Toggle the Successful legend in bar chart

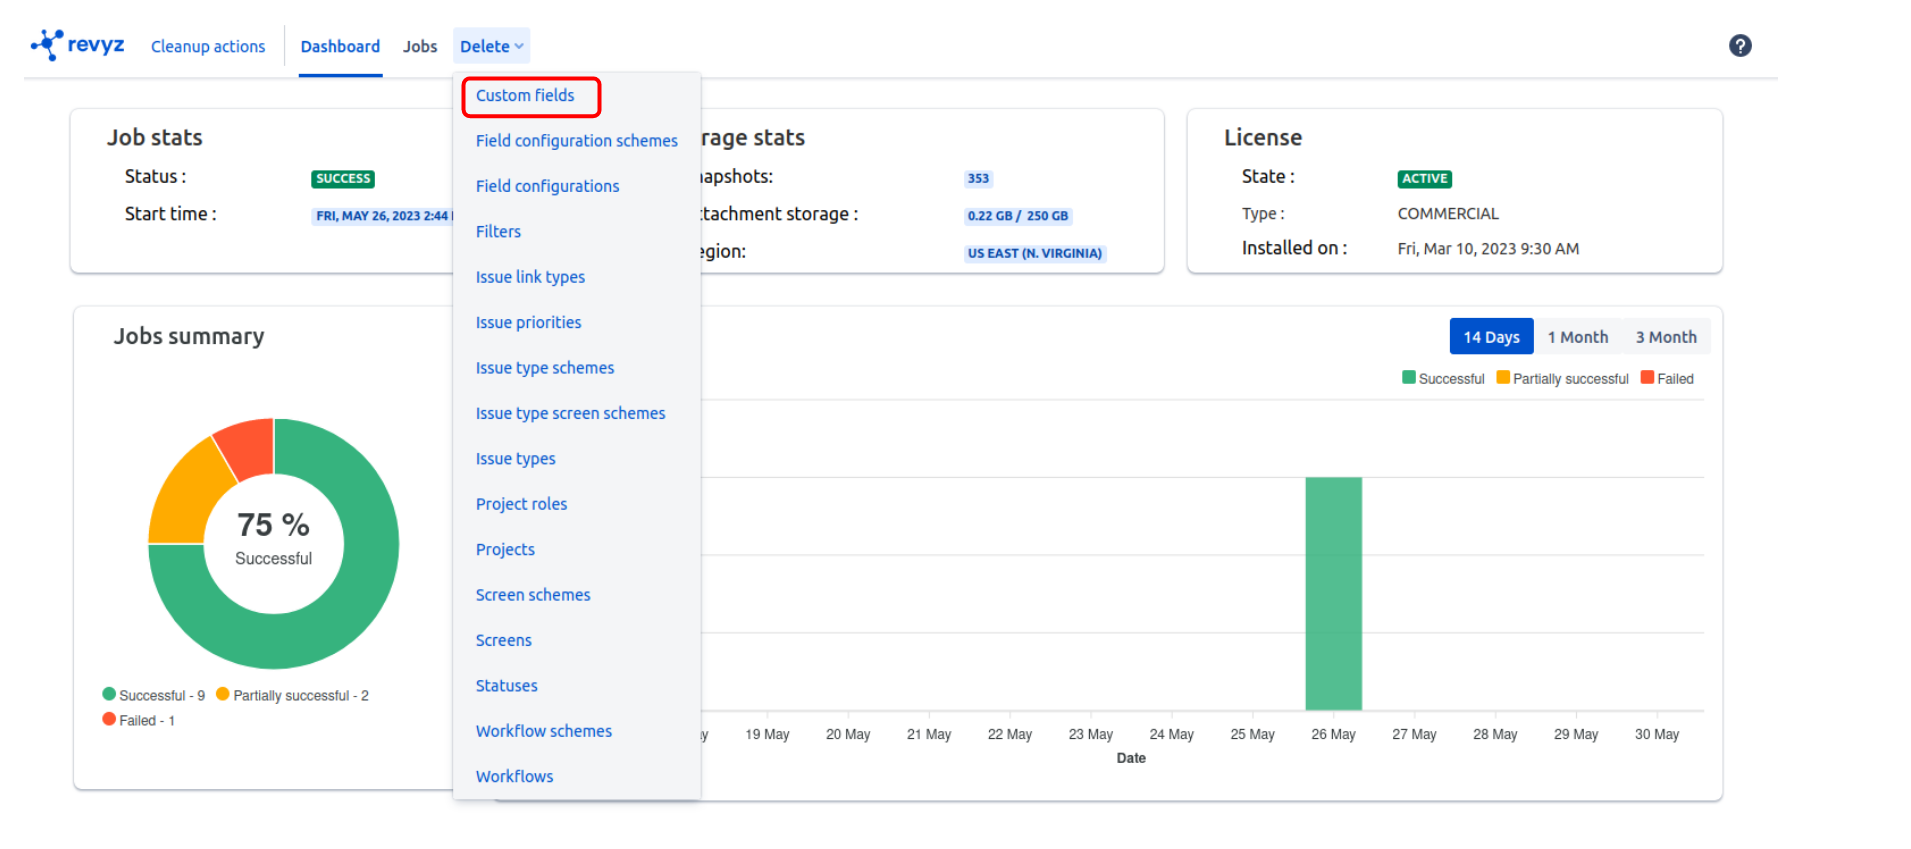point(1443,379)
